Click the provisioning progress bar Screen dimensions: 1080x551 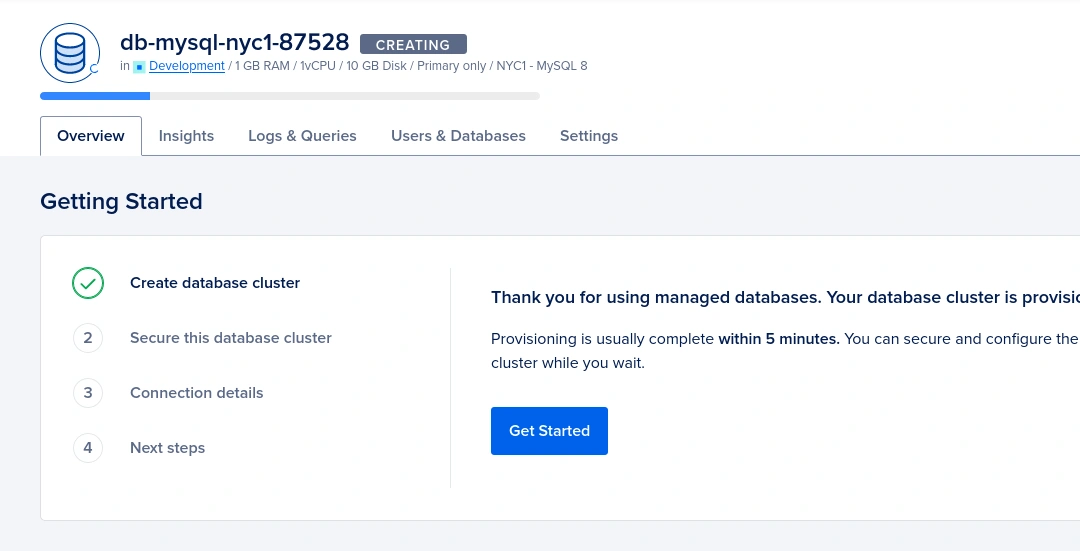pos(290,96)
